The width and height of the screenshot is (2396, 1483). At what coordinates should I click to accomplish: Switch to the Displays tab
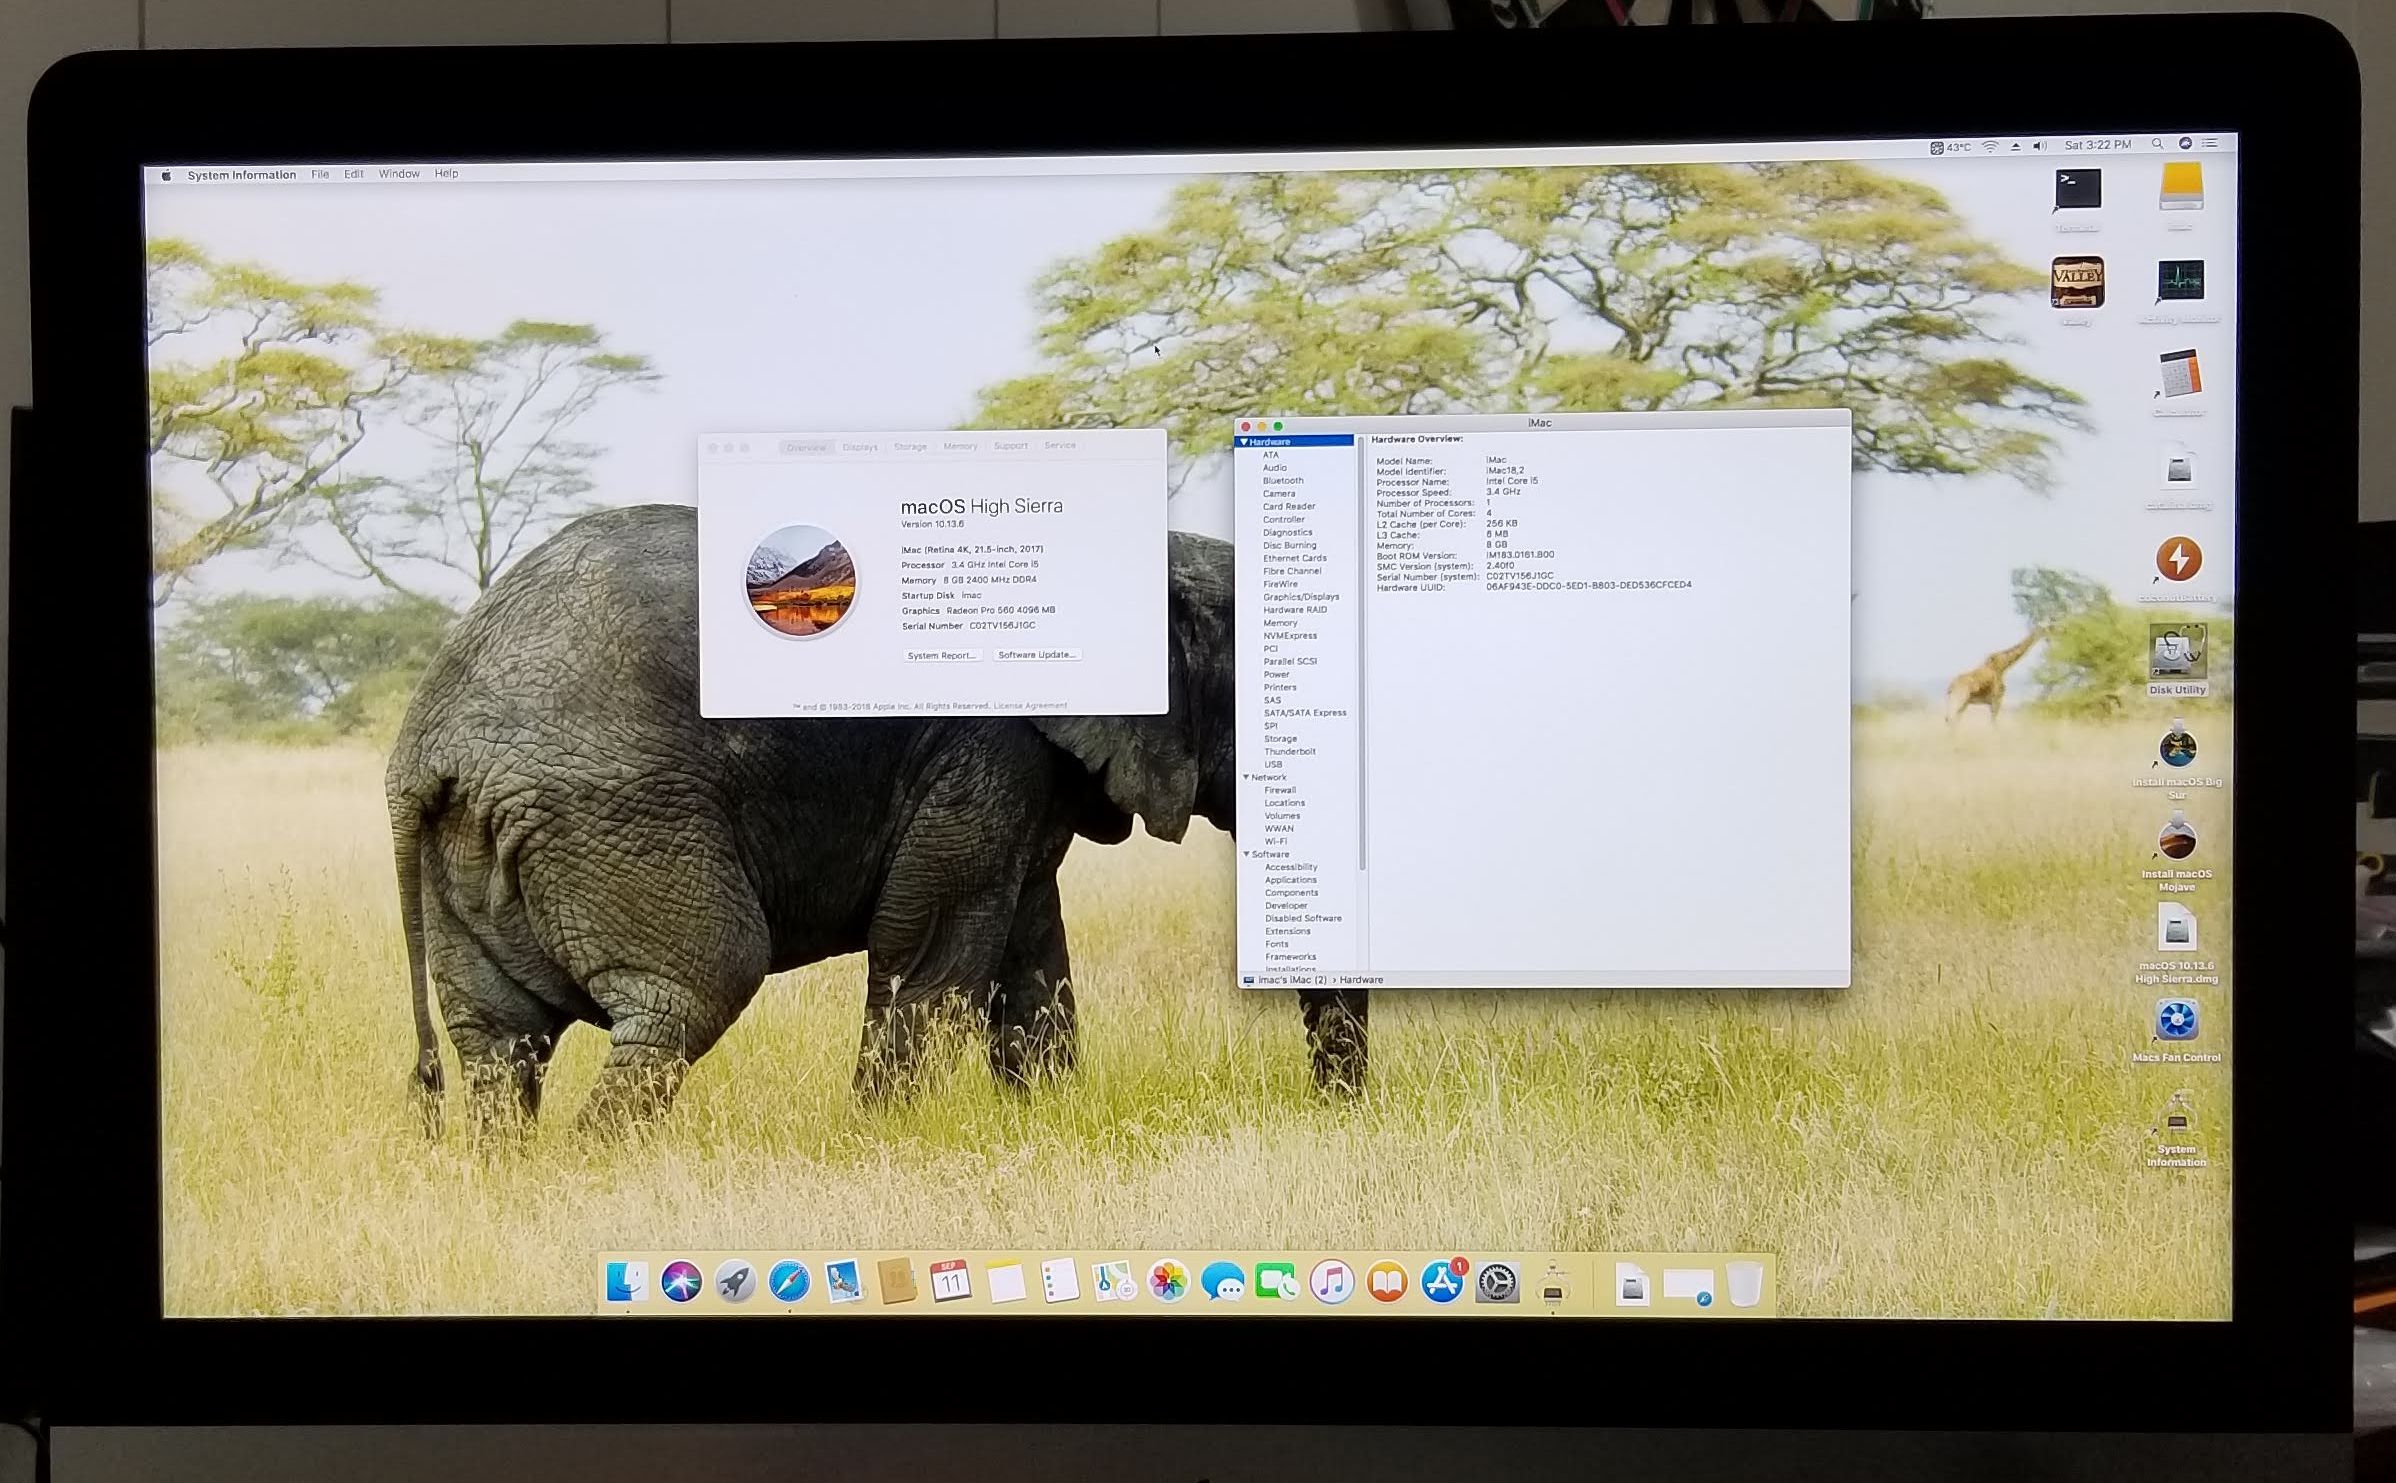tap(859, 447)
